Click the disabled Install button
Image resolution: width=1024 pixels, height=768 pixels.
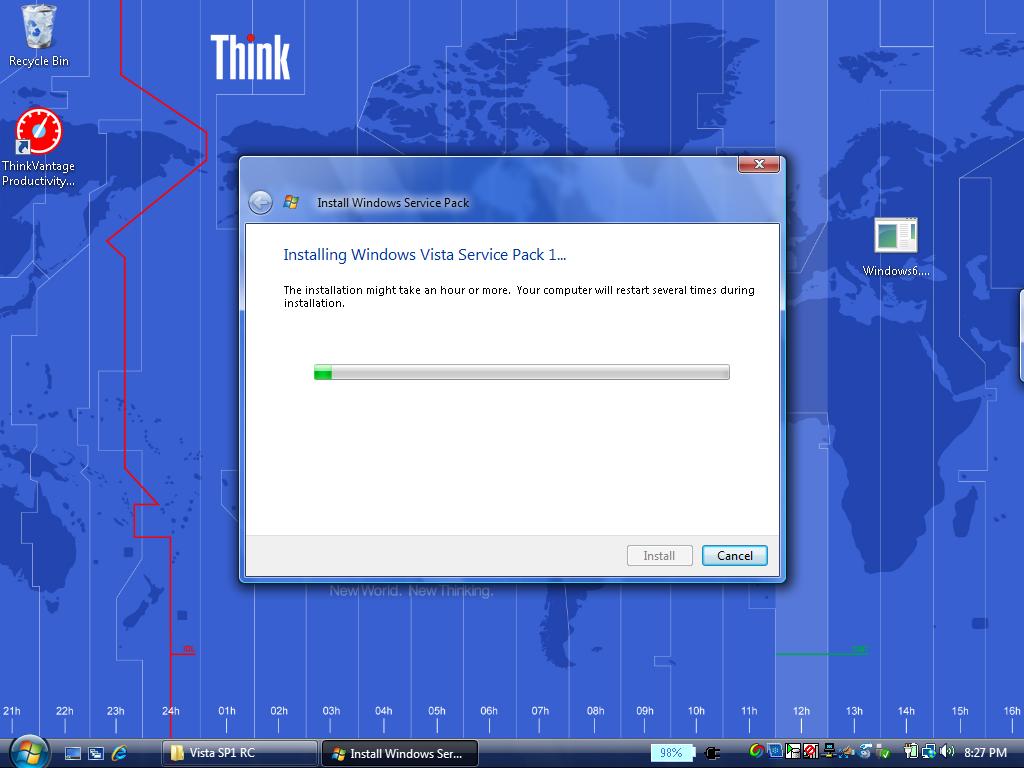point(660,556)
